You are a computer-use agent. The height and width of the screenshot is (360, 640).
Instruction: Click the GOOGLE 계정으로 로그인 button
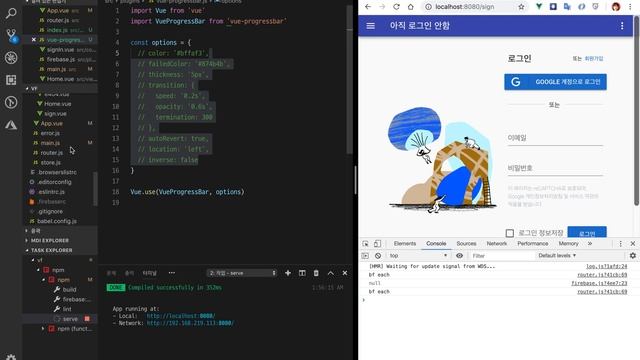[x=555, y=82]
